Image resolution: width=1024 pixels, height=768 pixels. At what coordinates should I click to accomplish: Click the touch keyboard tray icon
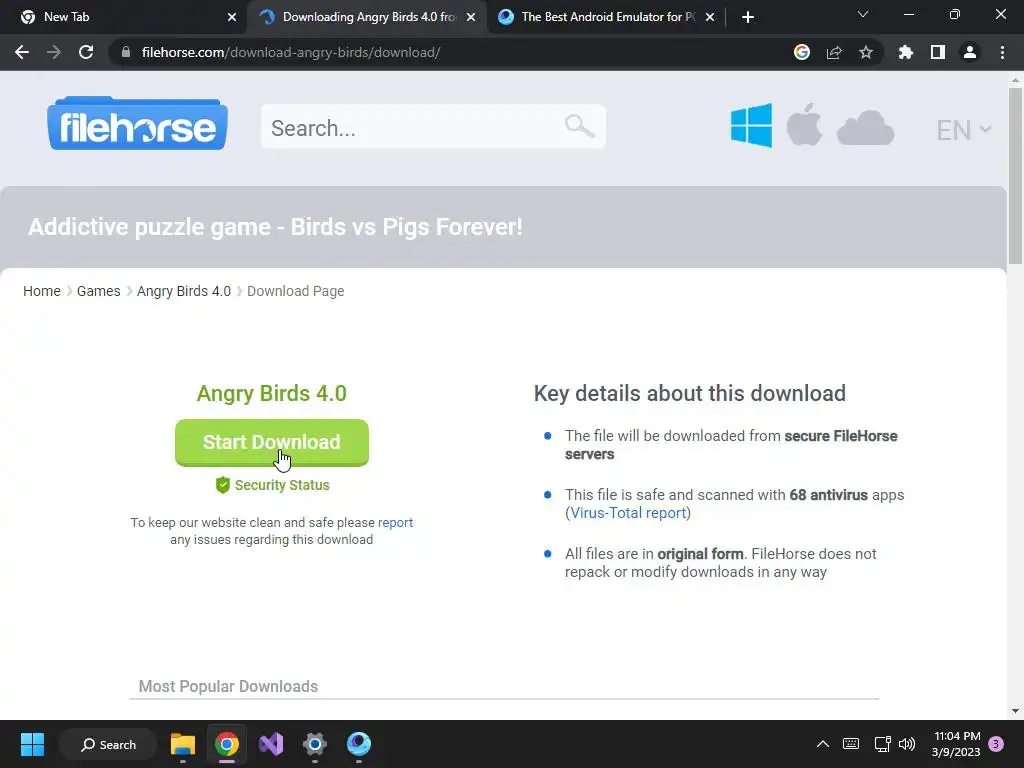pyautogui.click(x=851, y=744)
